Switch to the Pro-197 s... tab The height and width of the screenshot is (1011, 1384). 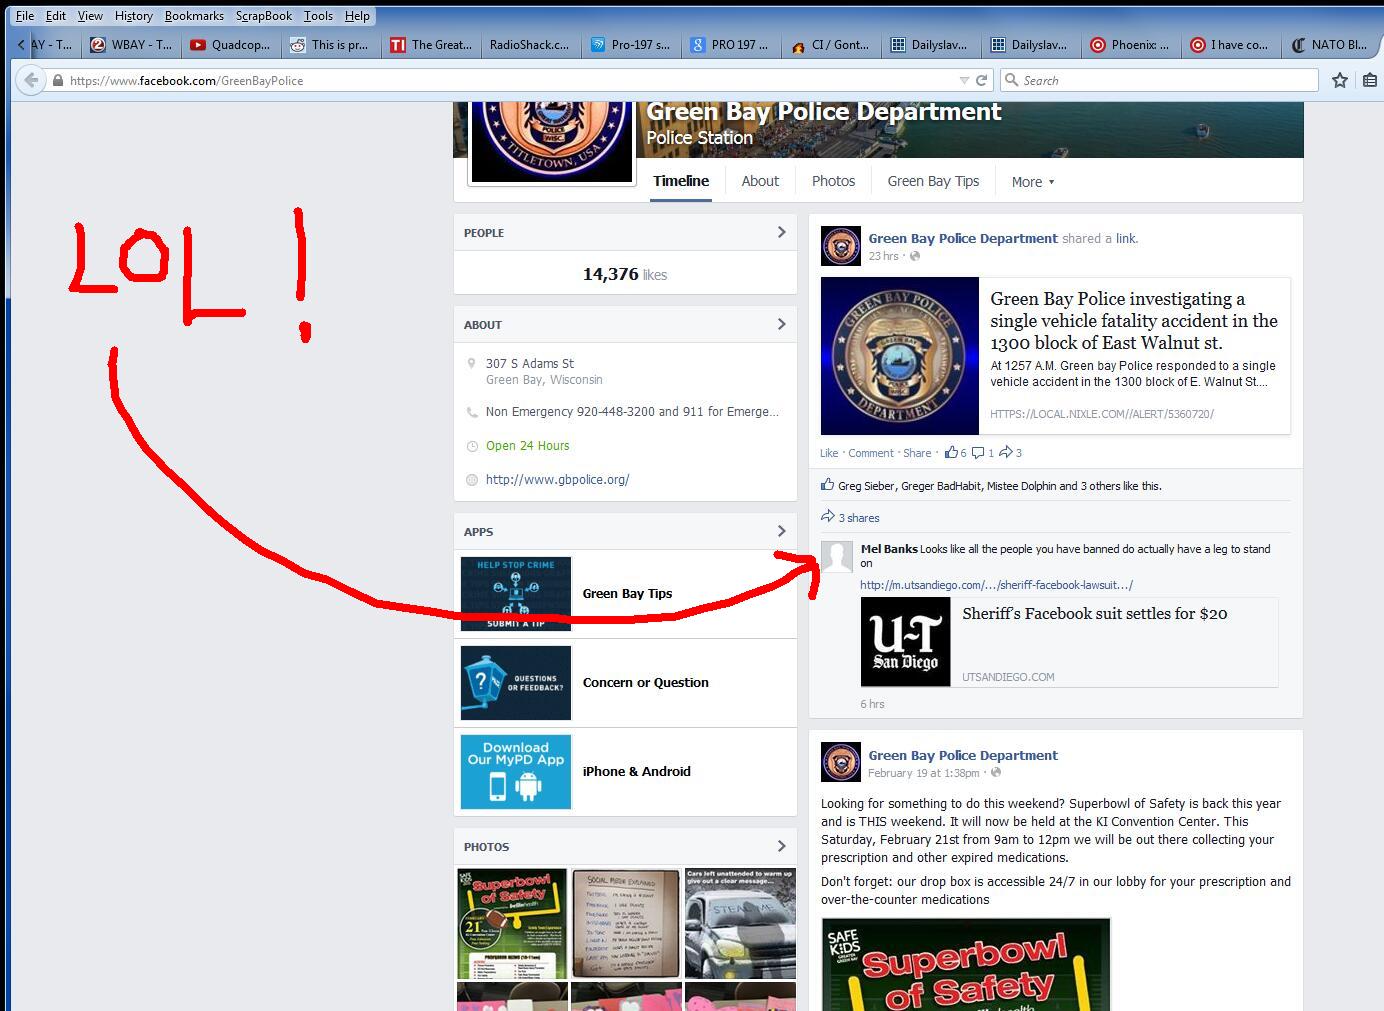[631, 45]
